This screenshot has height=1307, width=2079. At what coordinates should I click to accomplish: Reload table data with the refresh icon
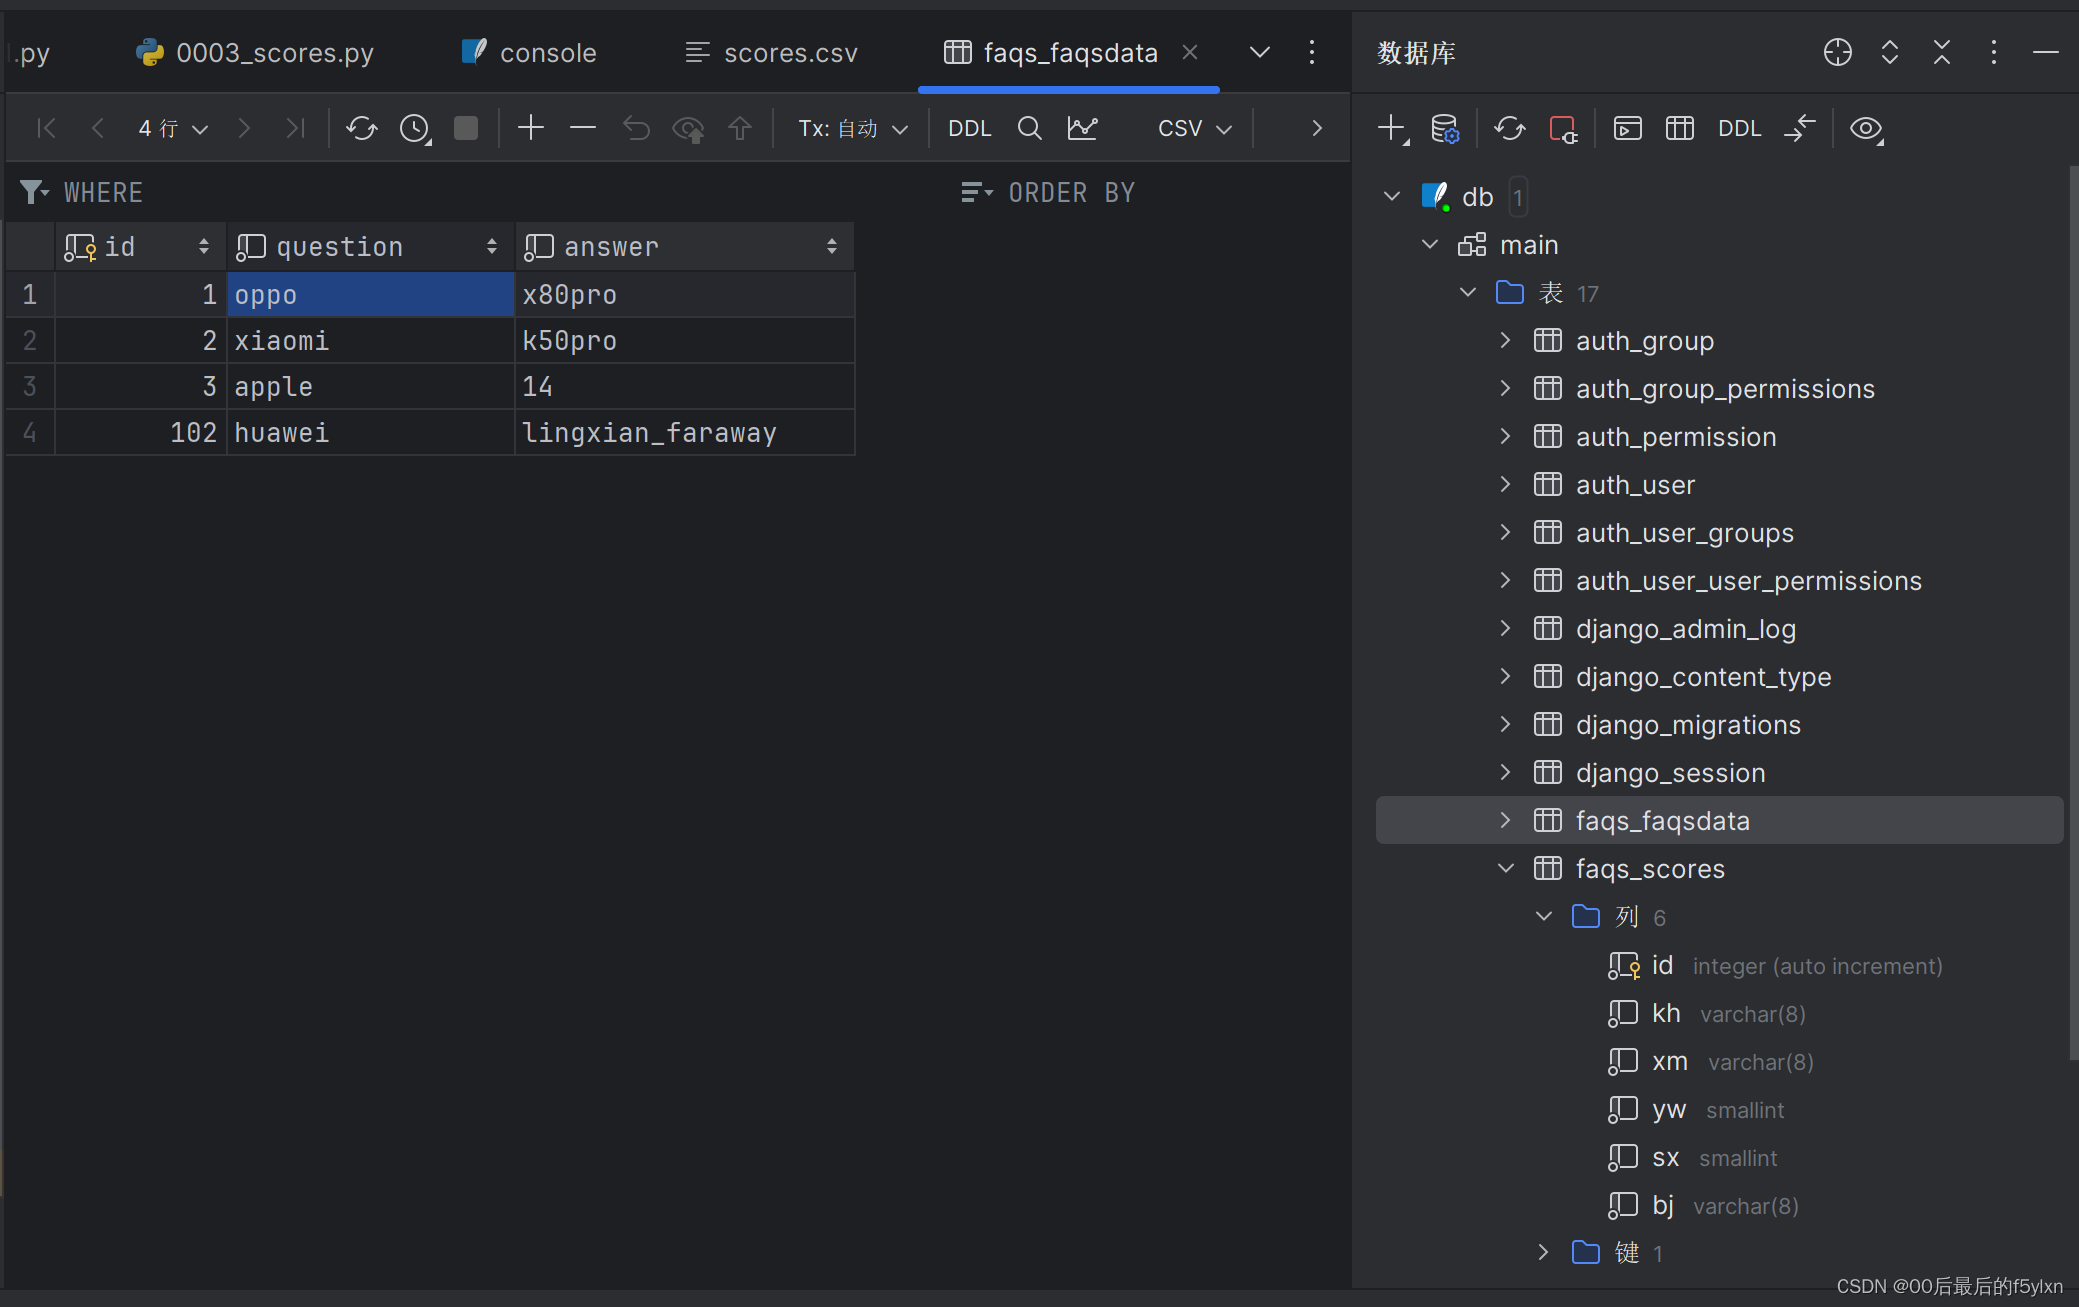point(361,128)
